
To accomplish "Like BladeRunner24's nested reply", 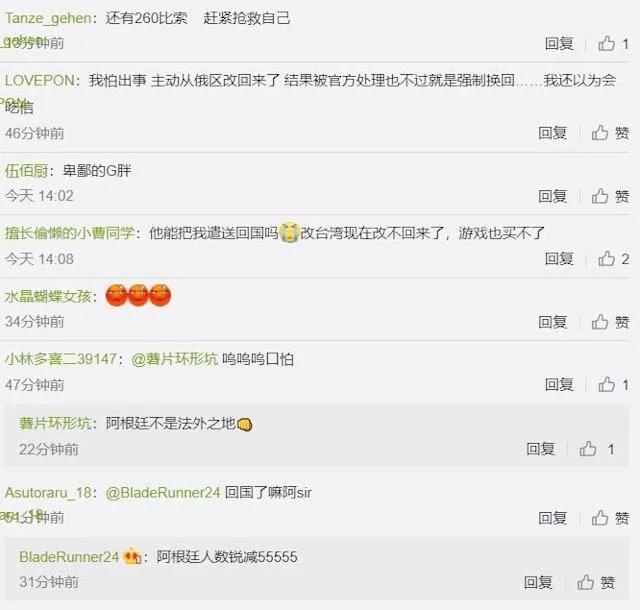I will coord(585,582).
